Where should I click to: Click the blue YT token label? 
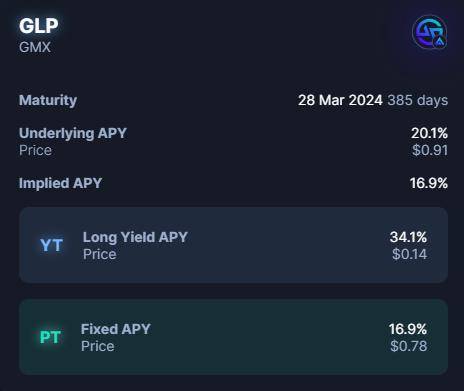tap(51, 245)
